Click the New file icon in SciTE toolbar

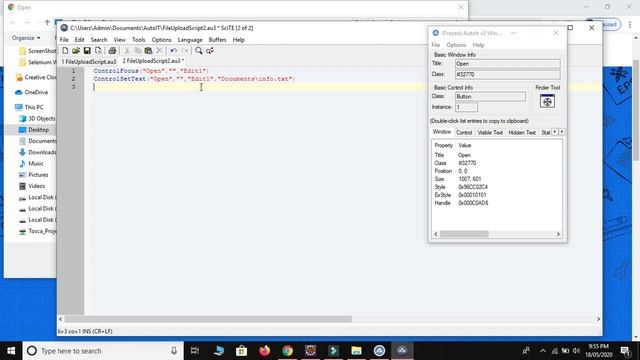(x=65, y=51)
